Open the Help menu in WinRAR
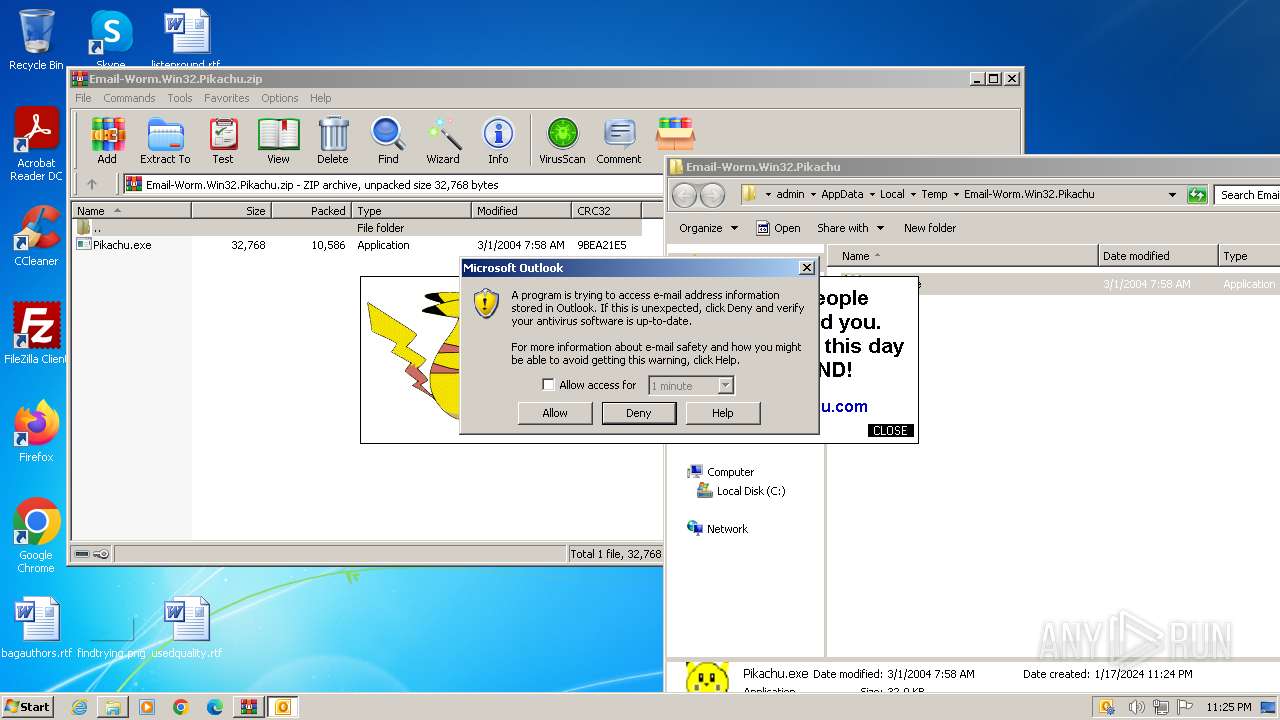Image resolution: width=1280 pixels, height=720 pixels. [320, 98]
